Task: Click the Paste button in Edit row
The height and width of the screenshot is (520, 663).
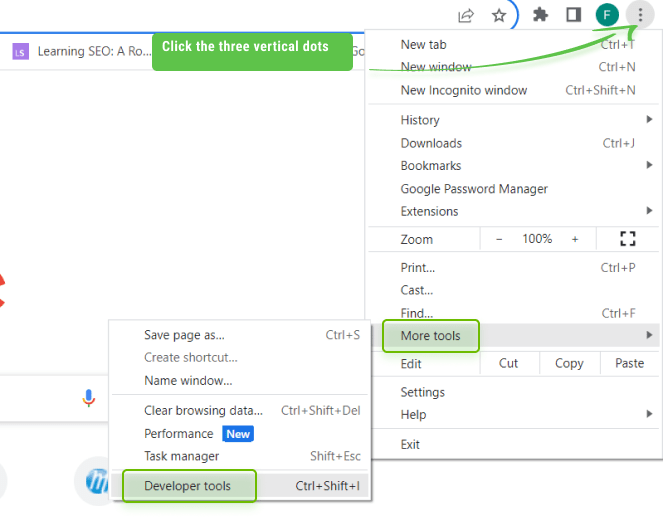Action: [x=630, y=364]
